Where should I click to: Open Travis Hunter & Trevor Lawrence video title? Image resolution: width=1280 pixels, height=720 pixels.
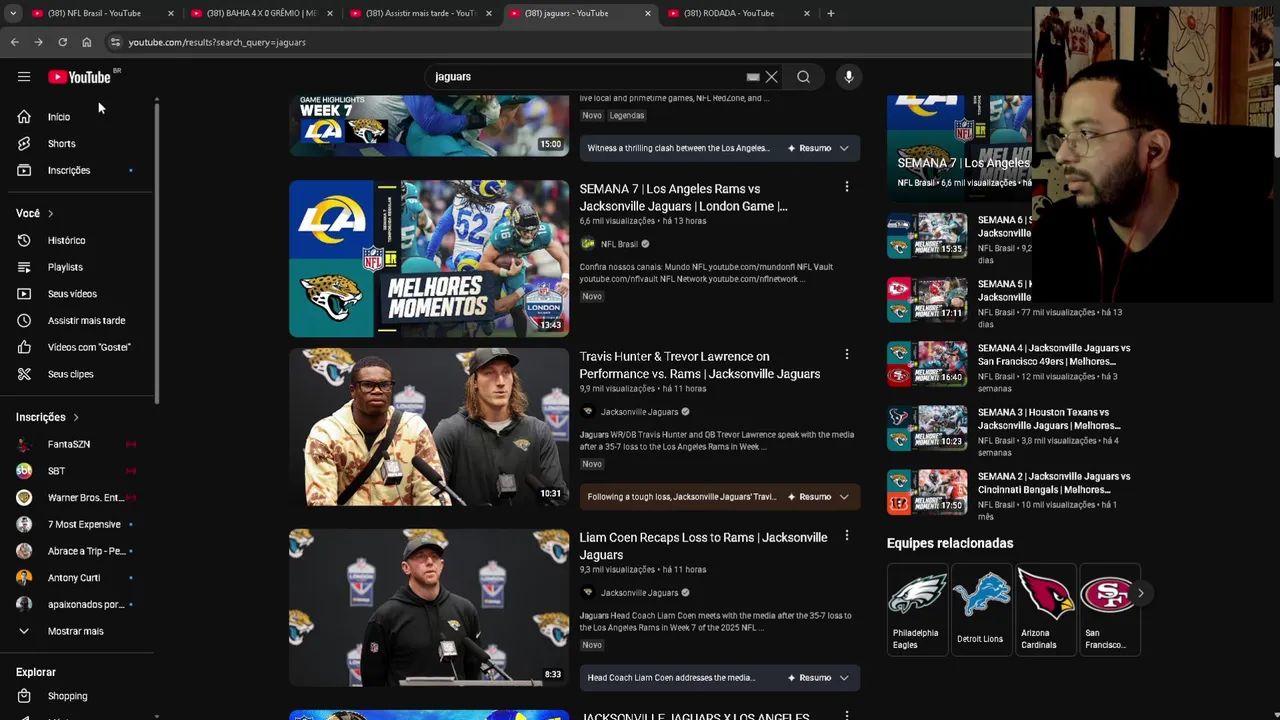699,365
